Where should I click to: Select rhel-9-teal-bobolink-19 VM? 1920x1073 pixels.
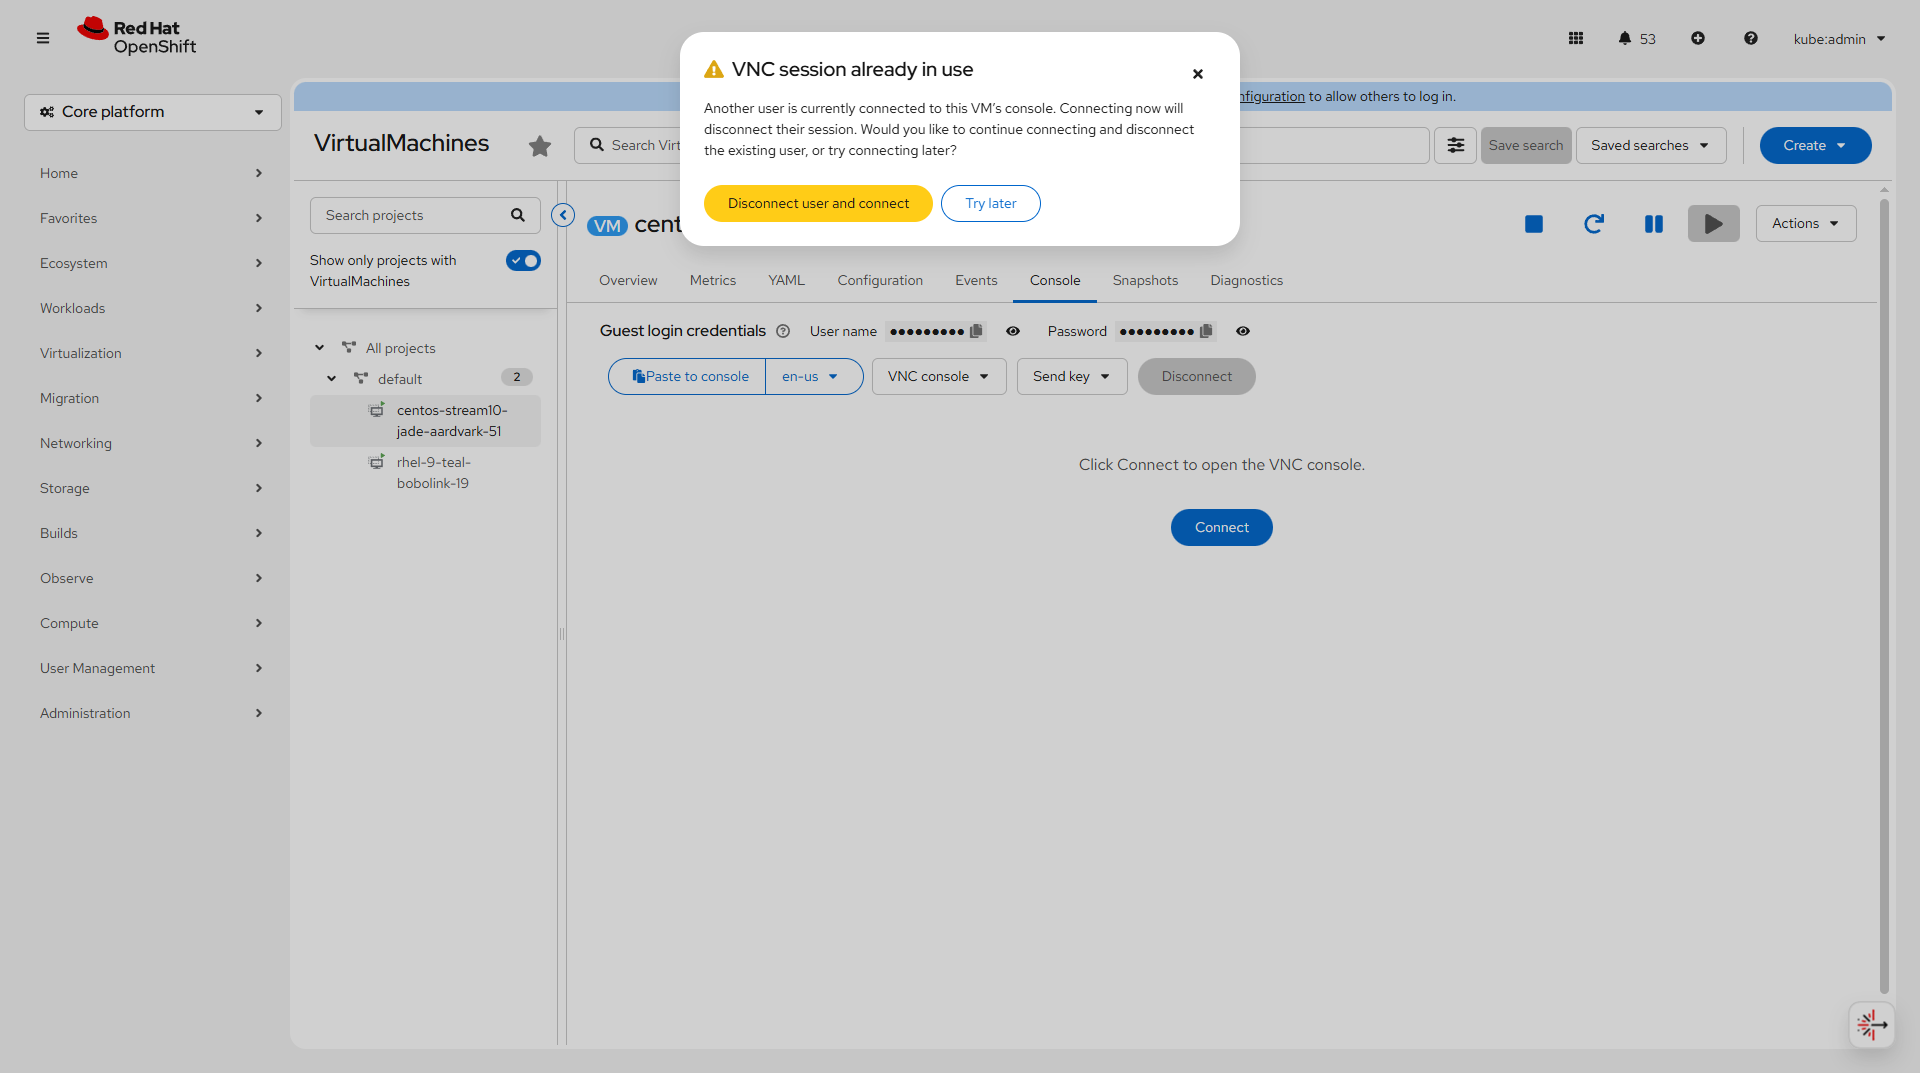(x=426, y=473)
